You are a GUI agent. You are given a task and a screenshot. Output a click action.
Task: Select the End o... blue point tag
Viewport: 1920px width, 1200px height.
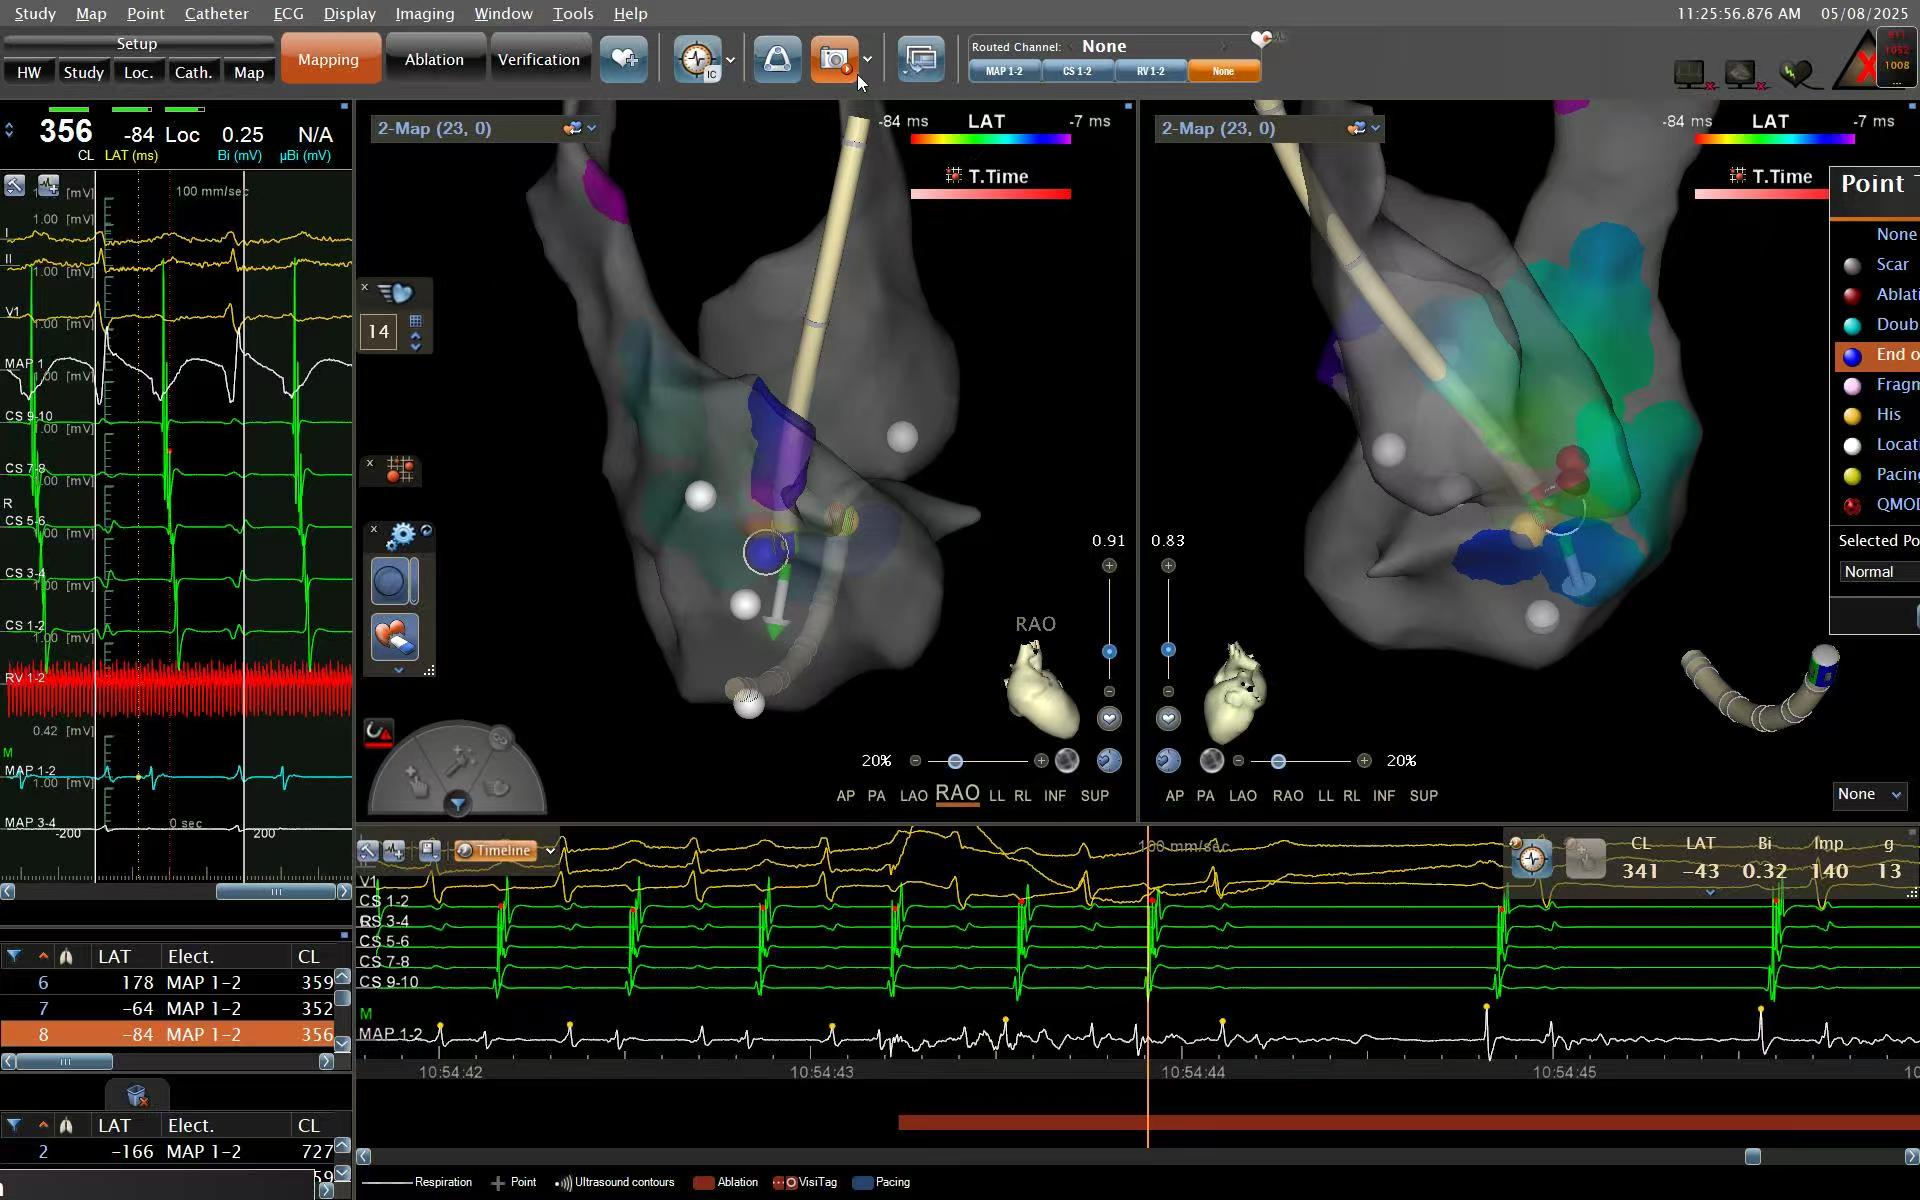(1878, 355)
